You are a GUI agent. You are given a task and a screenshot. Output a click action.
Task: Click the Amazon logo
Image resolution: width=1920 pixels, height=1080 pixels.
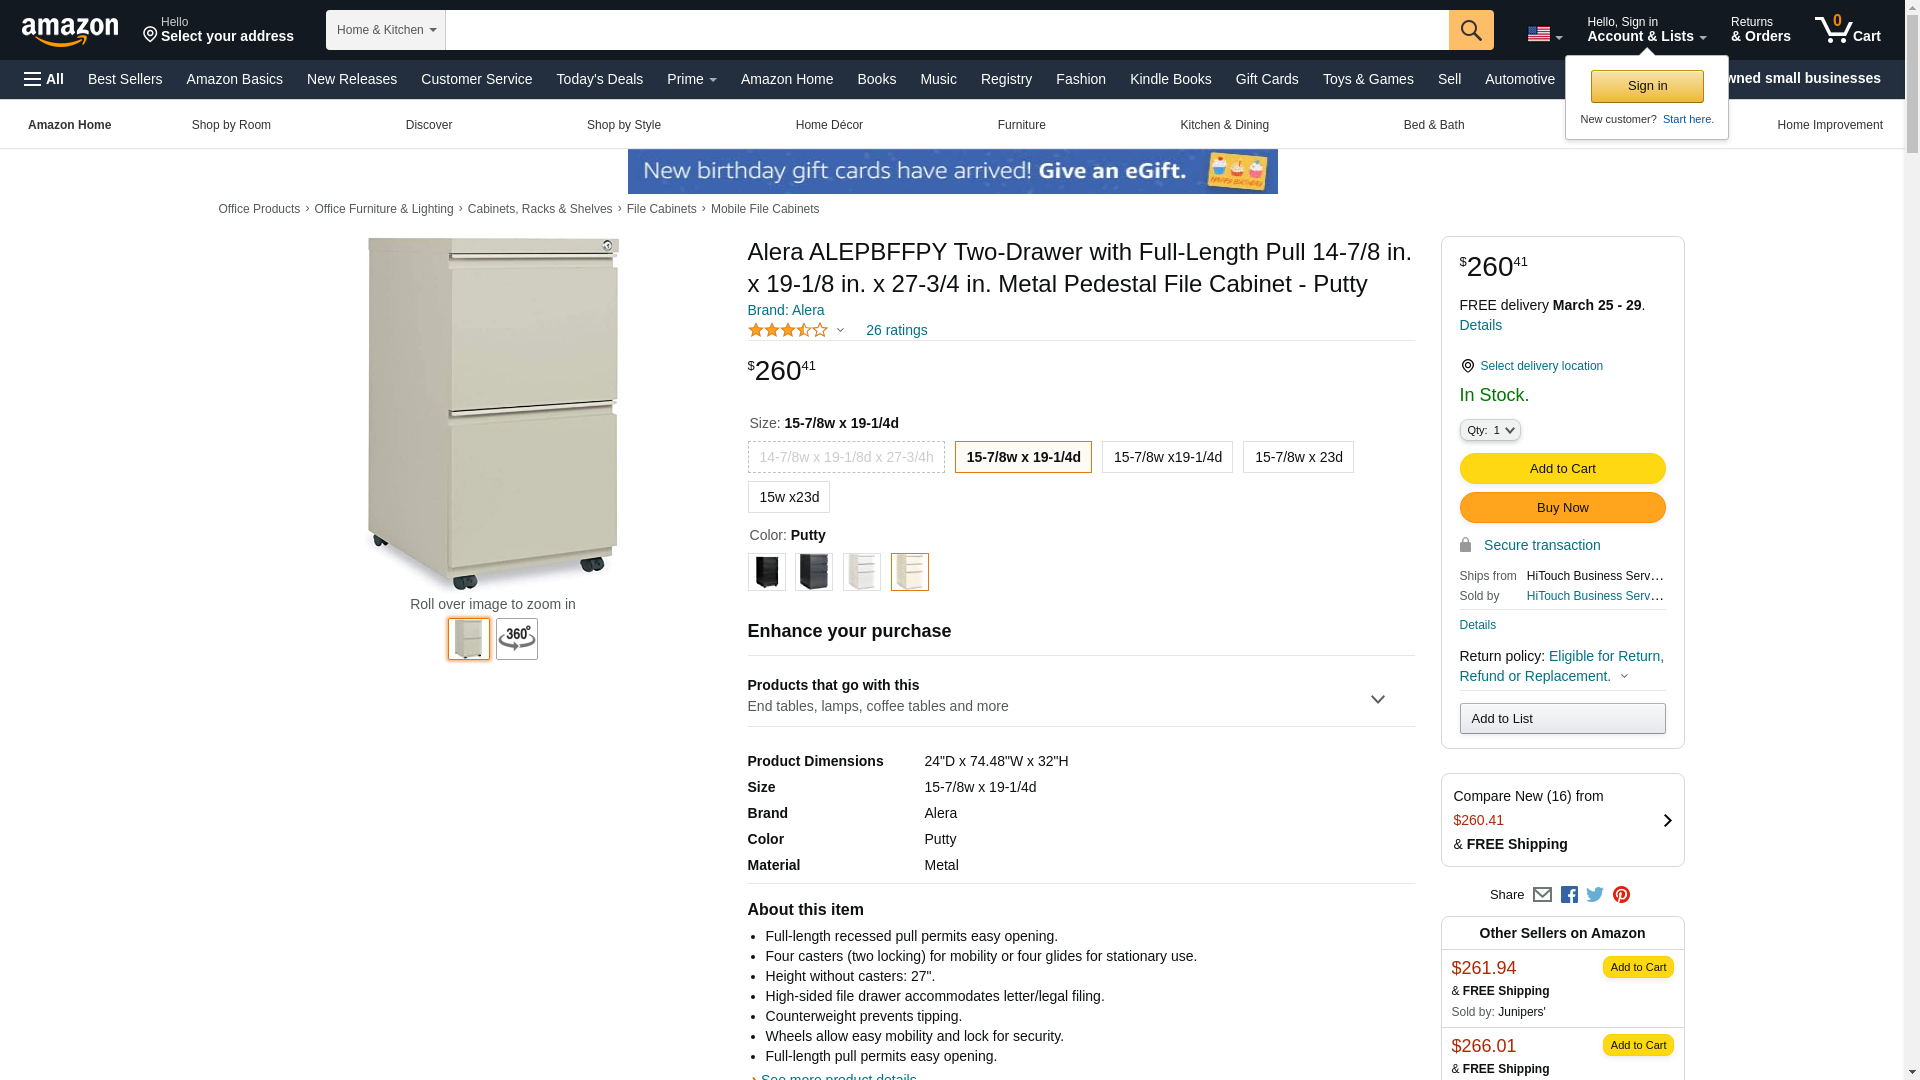coord(70,31)
